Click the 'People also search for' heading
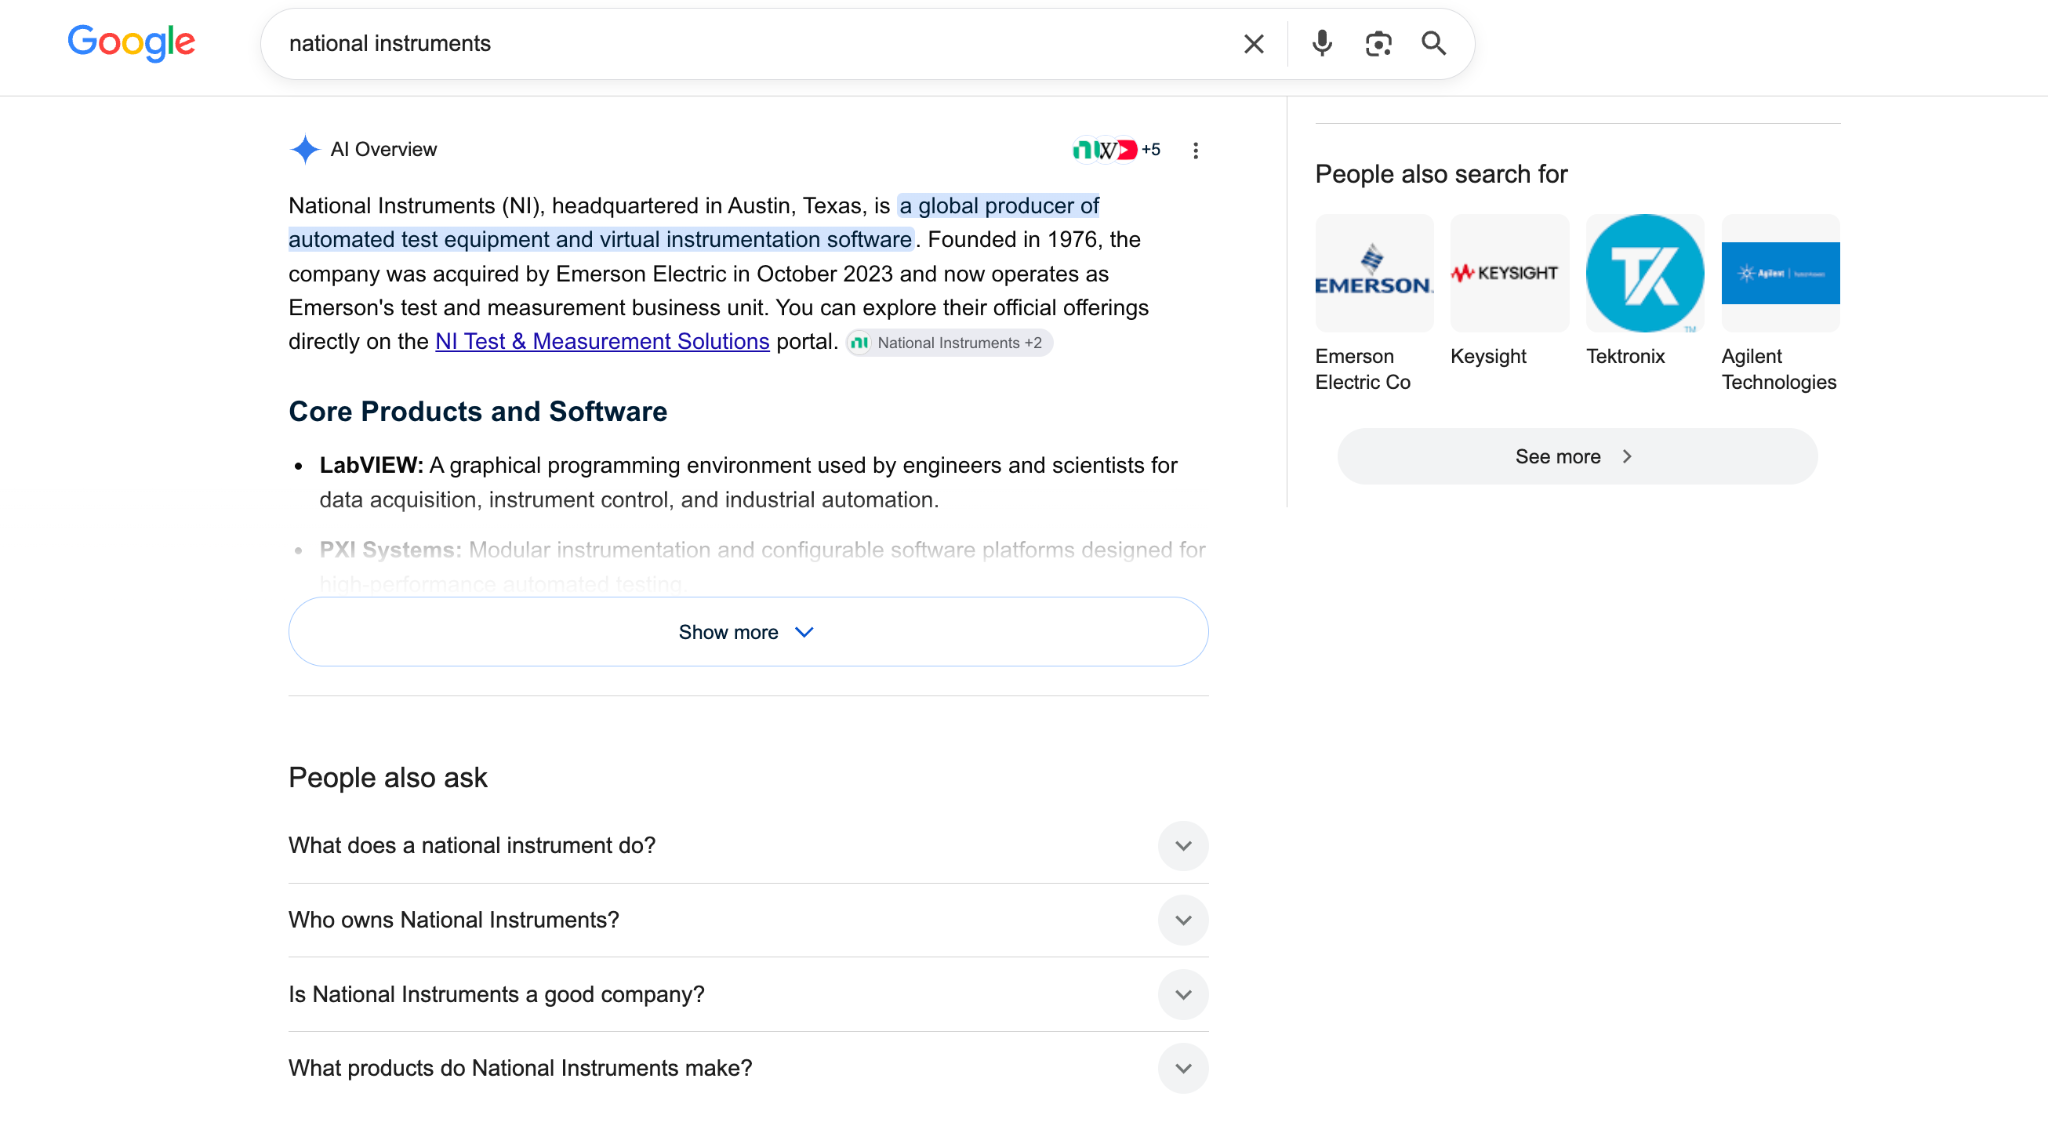The height and width of the screenshot is (1142, 2048). (x=1441, y=174)
